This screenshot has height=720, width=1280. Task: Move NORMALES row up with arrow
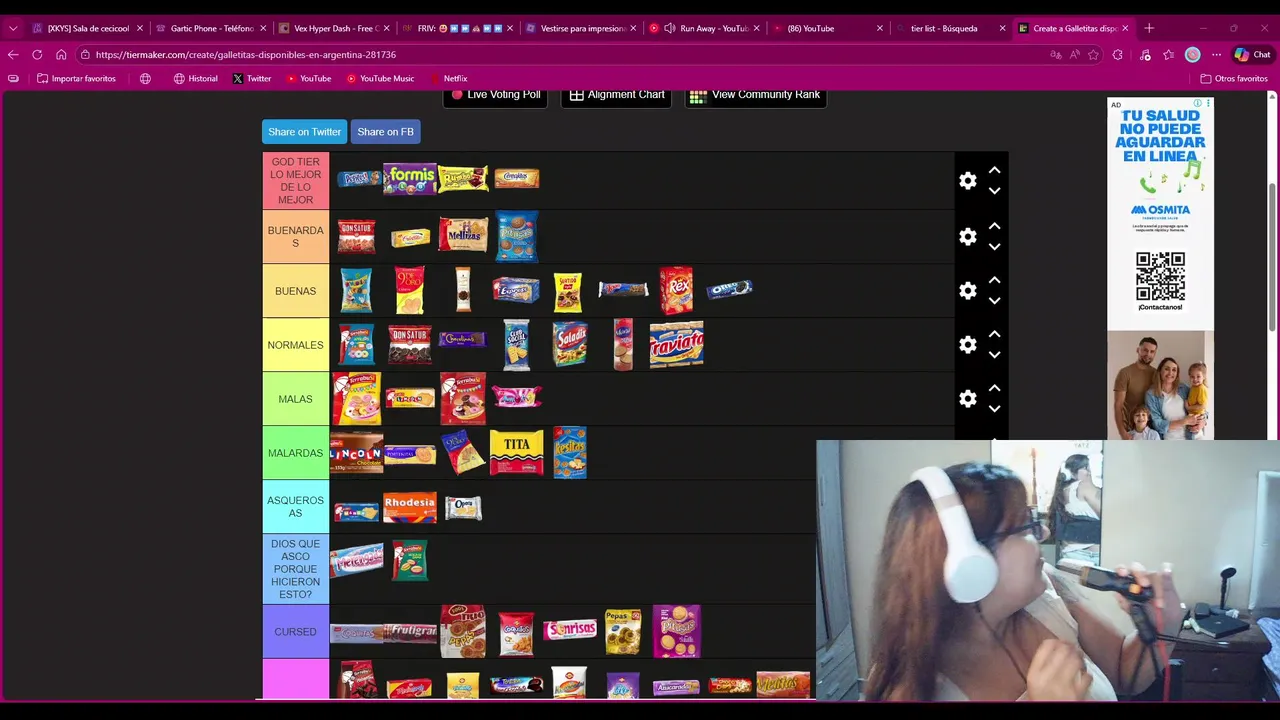point(994,335)
